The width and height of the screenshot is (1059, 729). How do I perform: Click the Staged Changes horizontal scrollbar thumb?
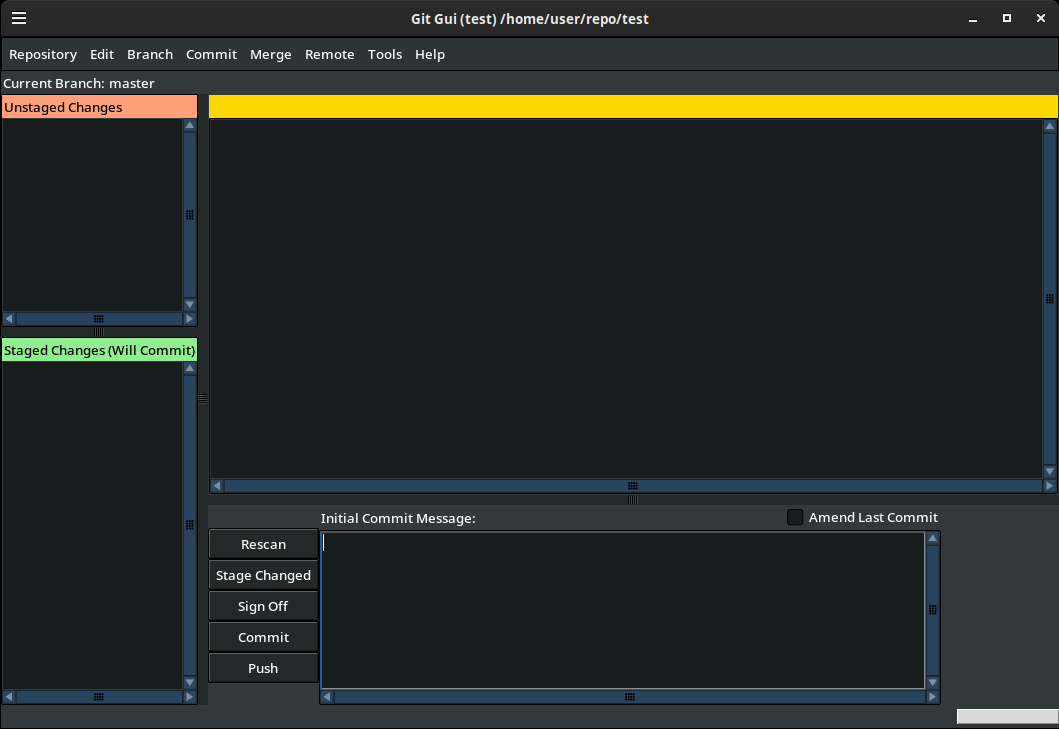point(99,697)
